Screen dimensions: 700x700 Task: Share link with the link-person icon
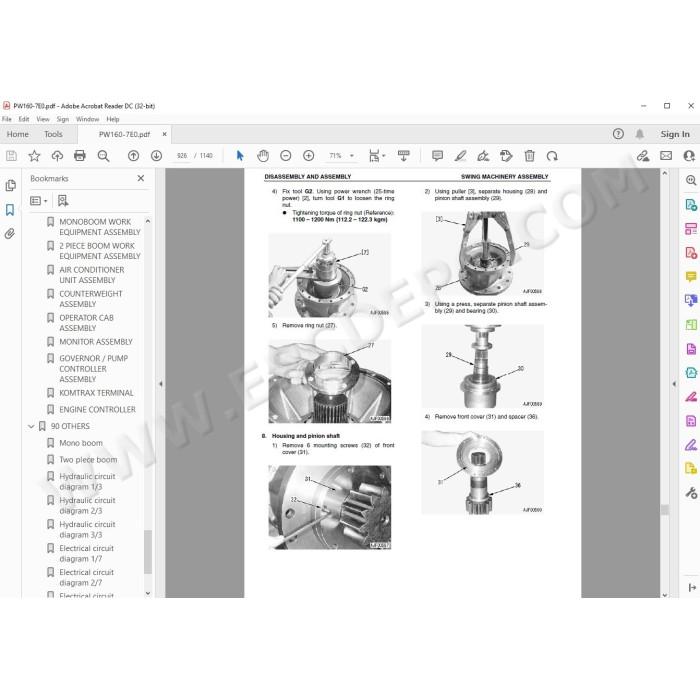[x=643, y=156]
